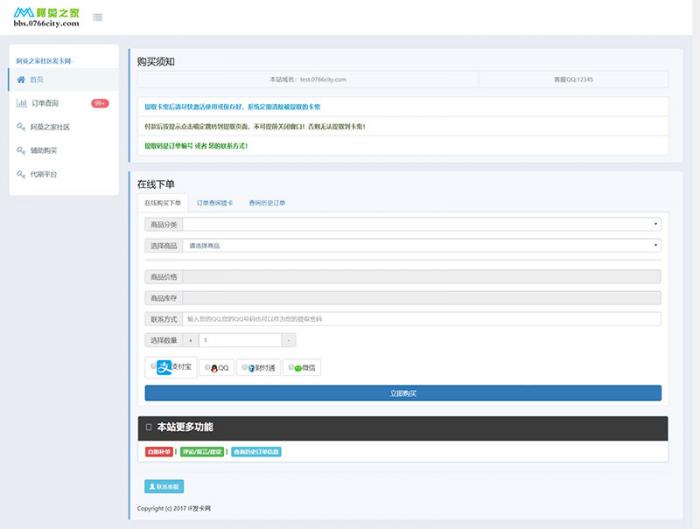Select QQ as the payment method
Screen dimensions: 700x529
[207, 368]
